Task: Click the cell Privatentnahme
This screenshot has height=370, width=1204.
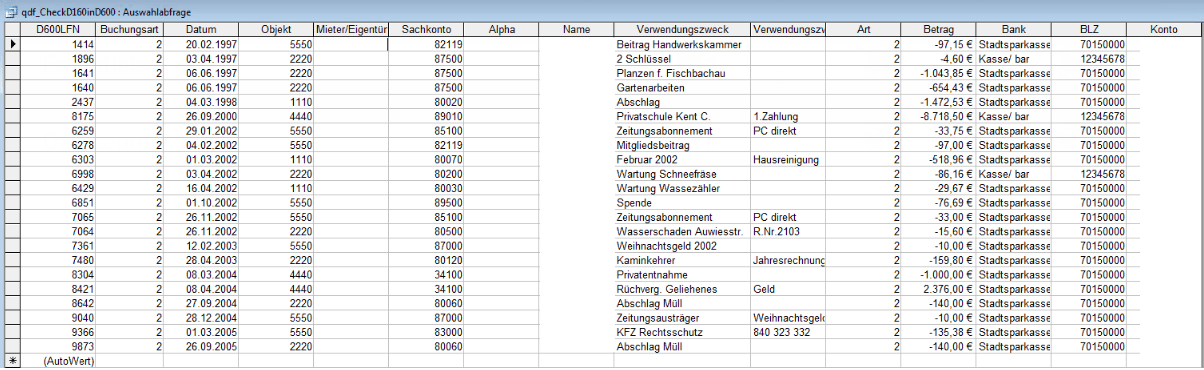Action: click(681, 274)
